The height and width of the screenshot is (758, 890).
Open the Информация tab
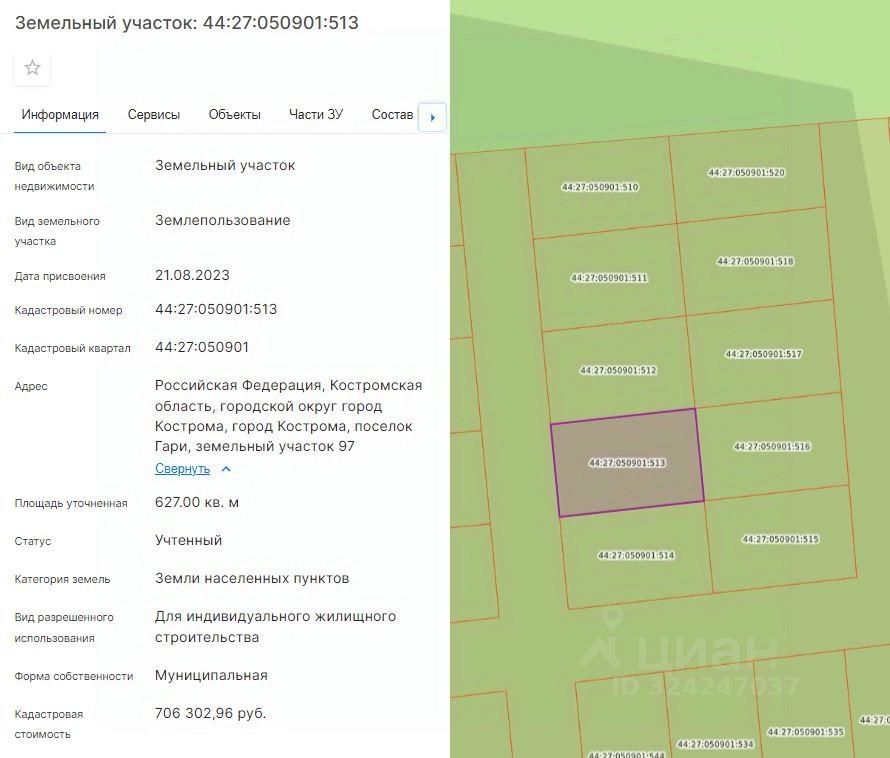pyautogui.click(x=60, y=115)
